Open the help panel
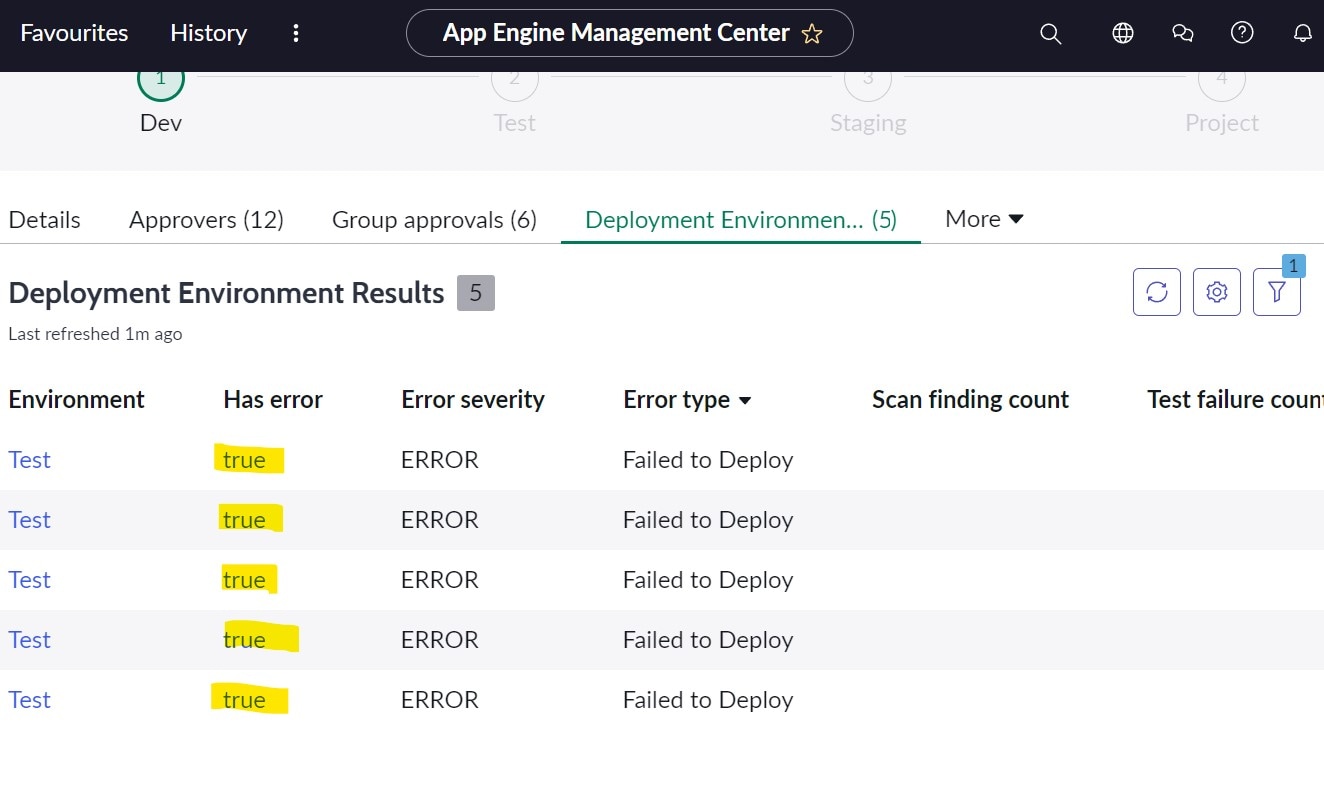 click(x=1242, y=33)
